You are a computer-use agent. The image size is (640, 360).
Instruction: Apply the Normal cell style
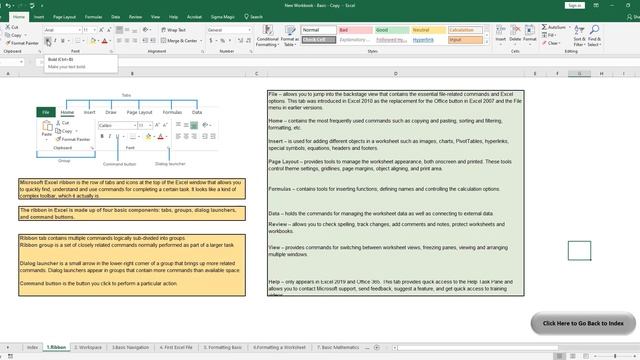coord(318,30)
